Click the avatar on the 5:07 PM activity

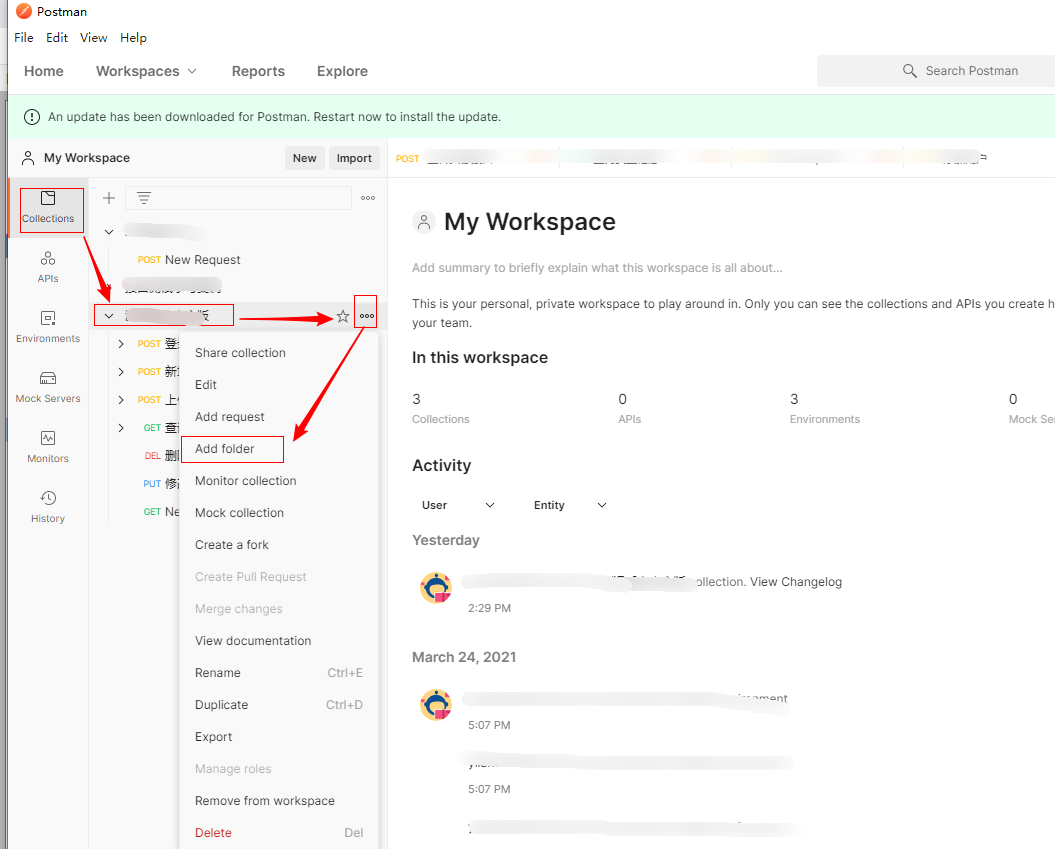(x=436, y=705)
